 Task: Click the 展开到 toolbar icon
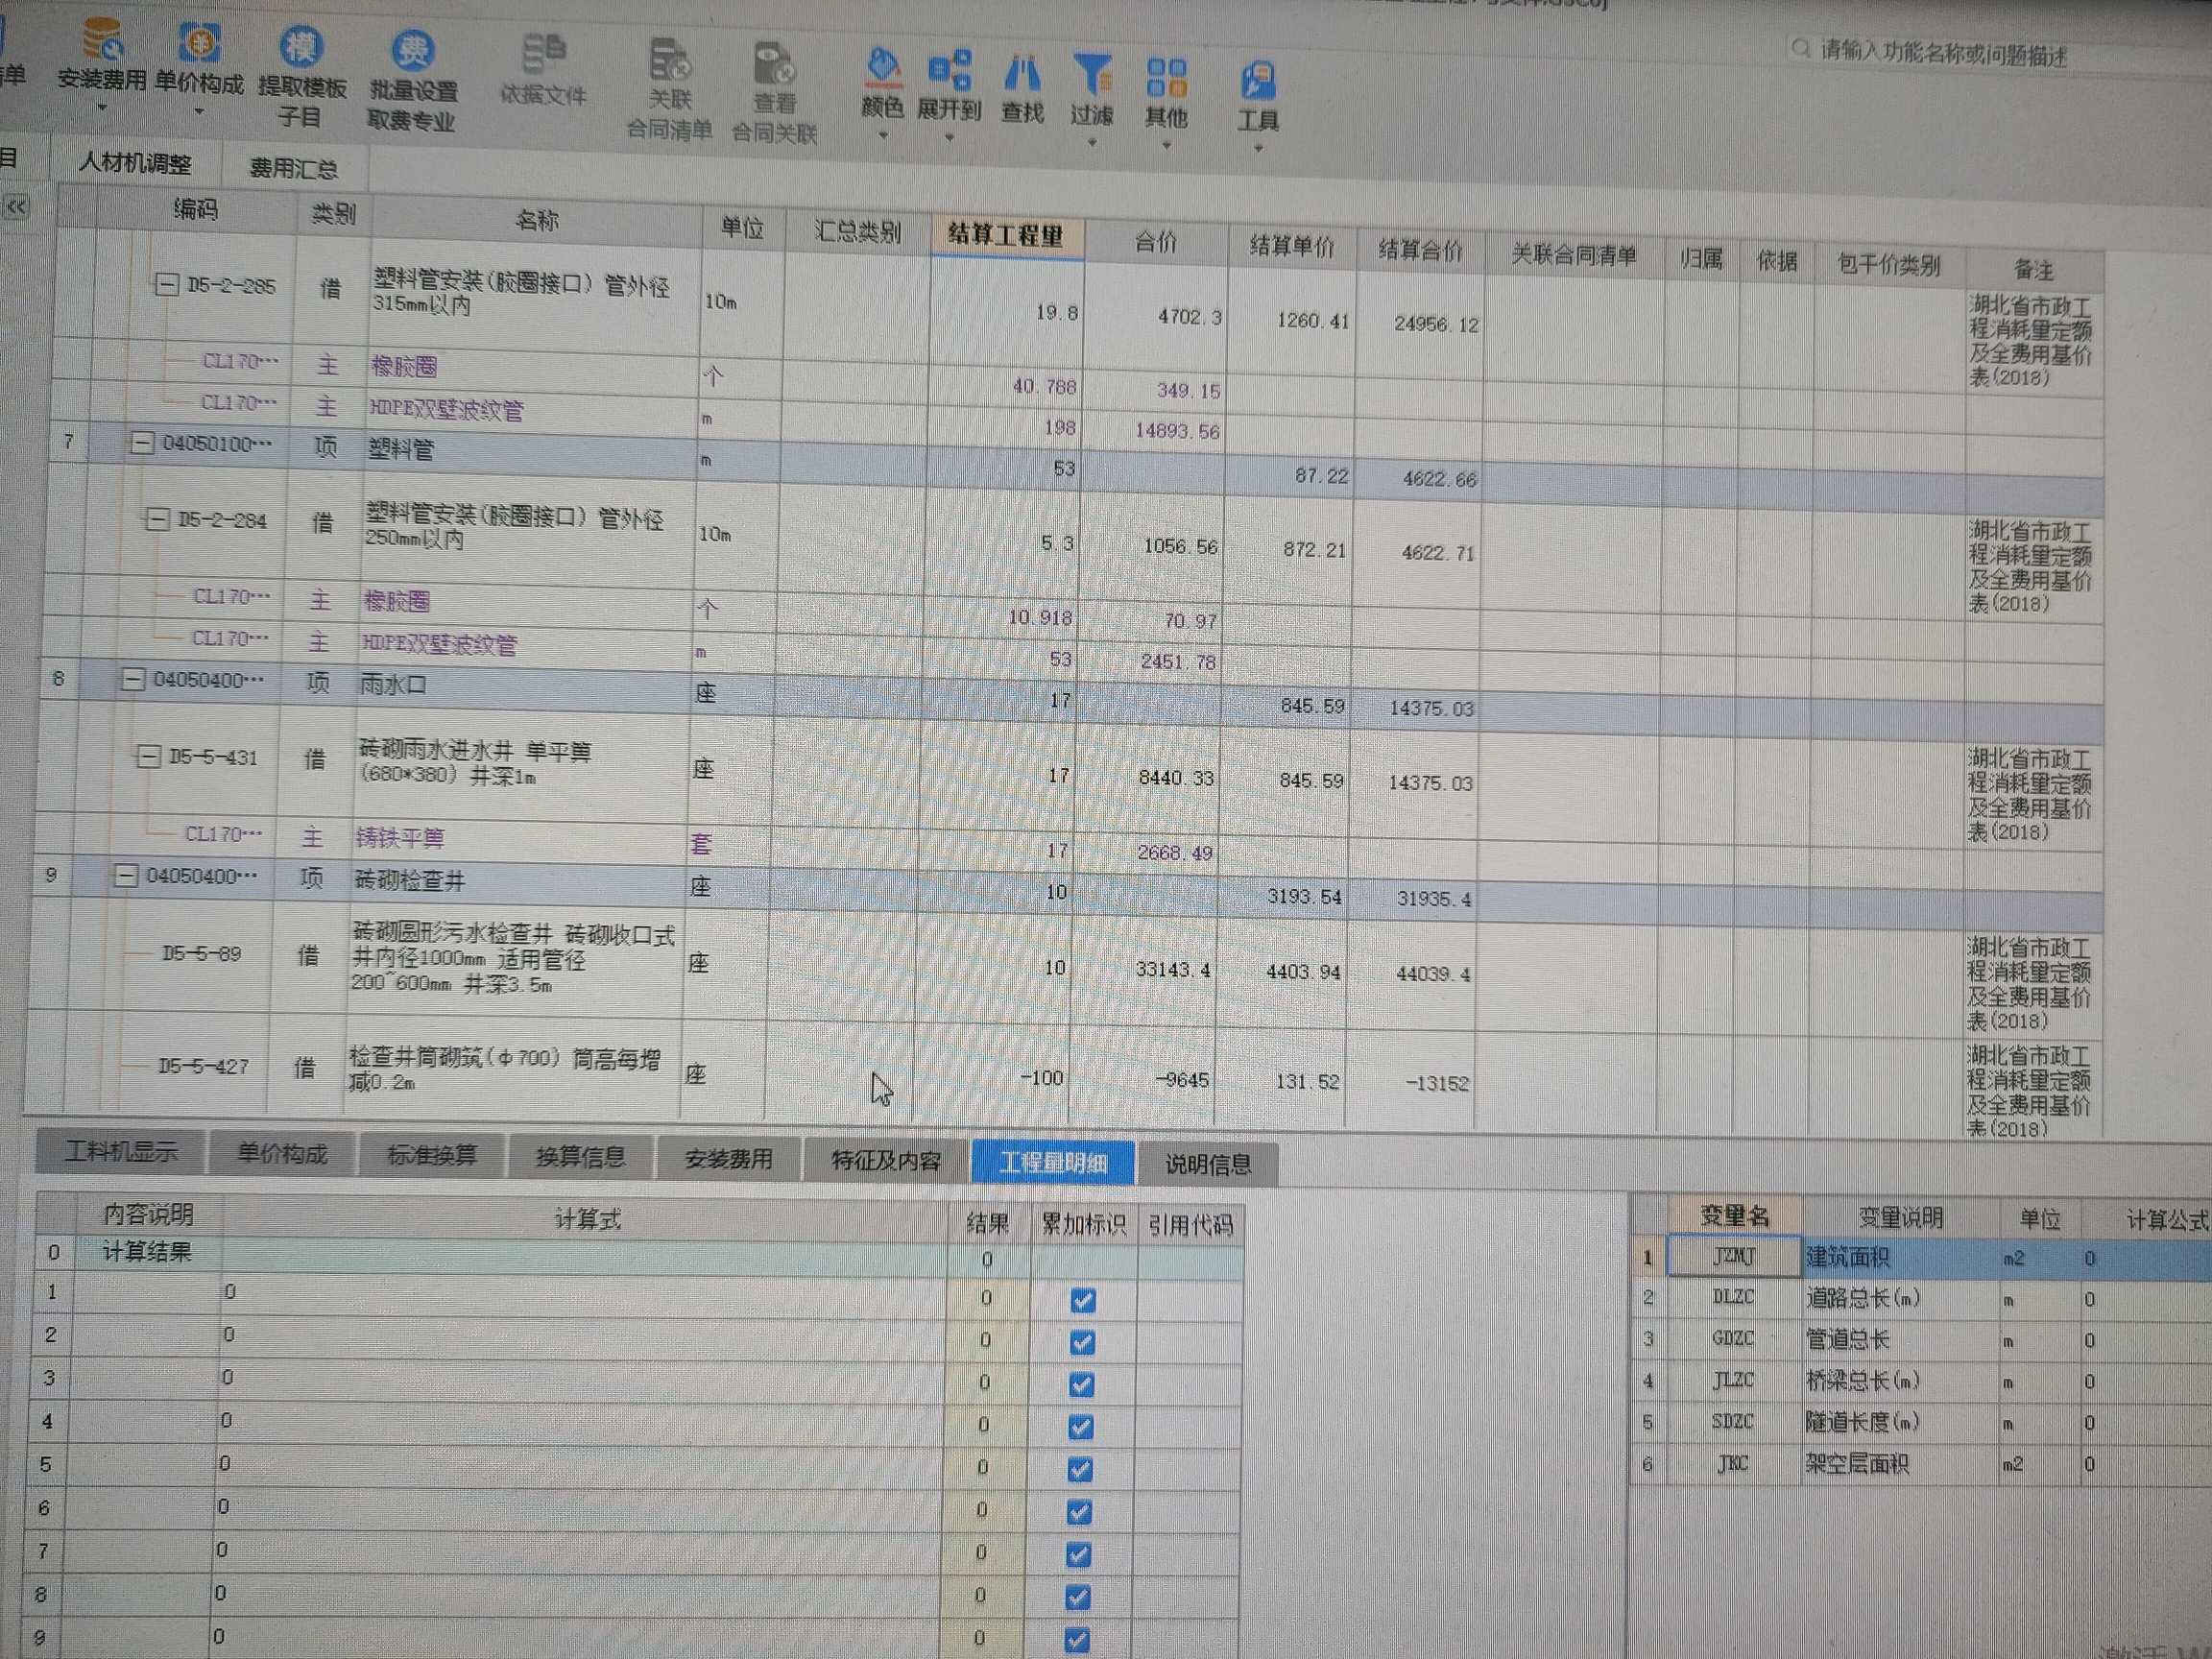(x=949, y=70)
